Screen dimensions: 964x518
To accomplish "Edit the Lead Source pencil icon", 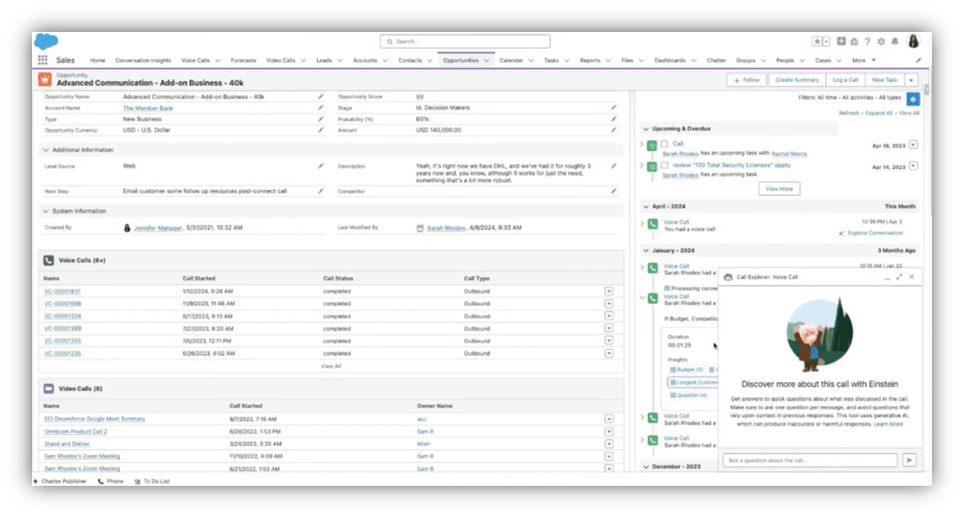I will [320, 166].
